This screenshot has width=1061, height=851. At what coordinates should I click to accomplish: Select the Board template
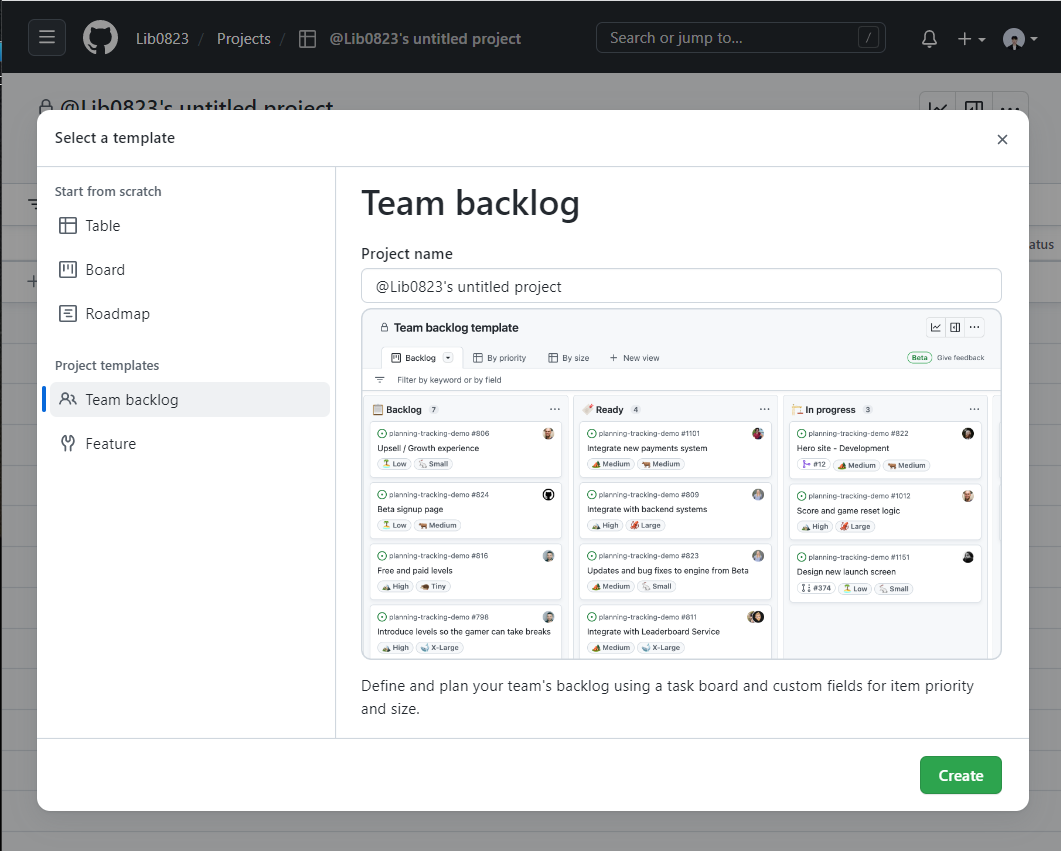click(189, 269)
